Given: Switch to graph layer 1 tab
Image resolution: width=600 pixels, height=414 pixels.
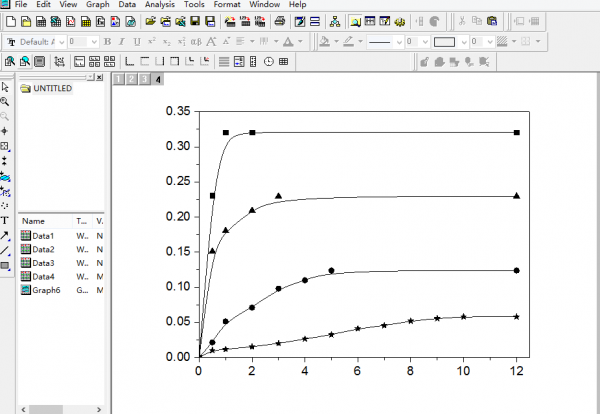Looking at the screenshot, I should (x=119, y=79).
